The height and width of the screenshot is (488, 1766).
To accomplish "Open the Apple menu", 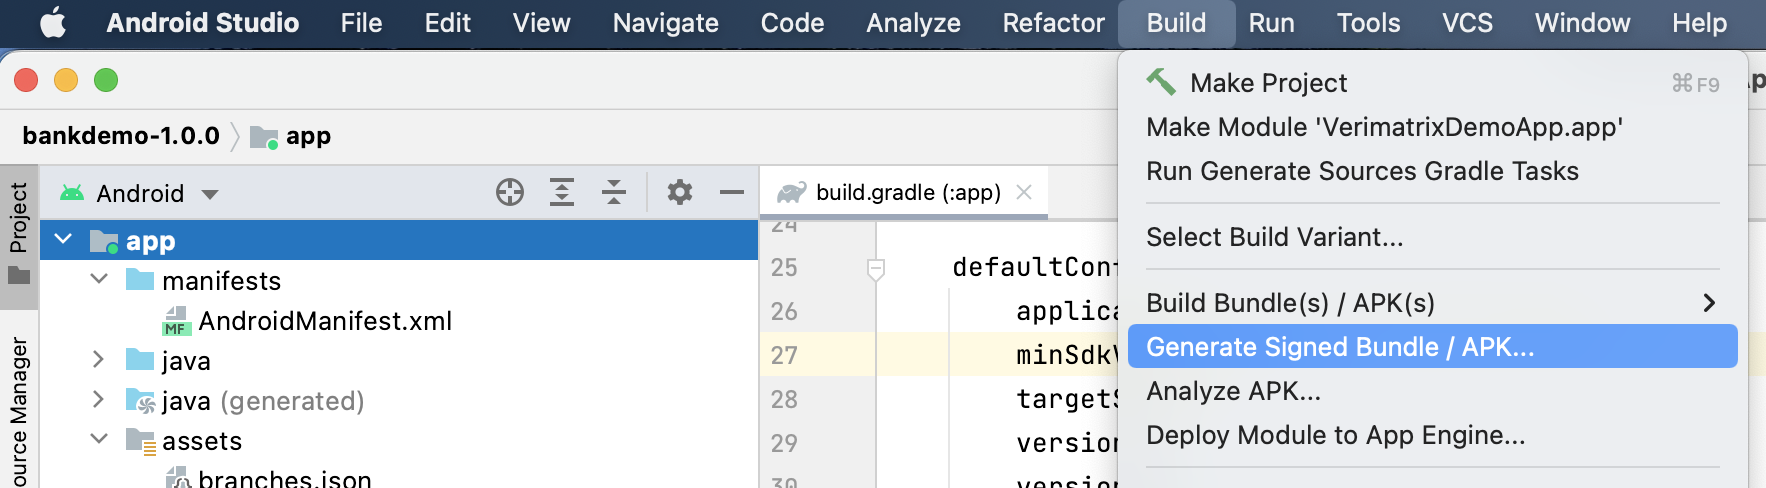I will 53,22.
